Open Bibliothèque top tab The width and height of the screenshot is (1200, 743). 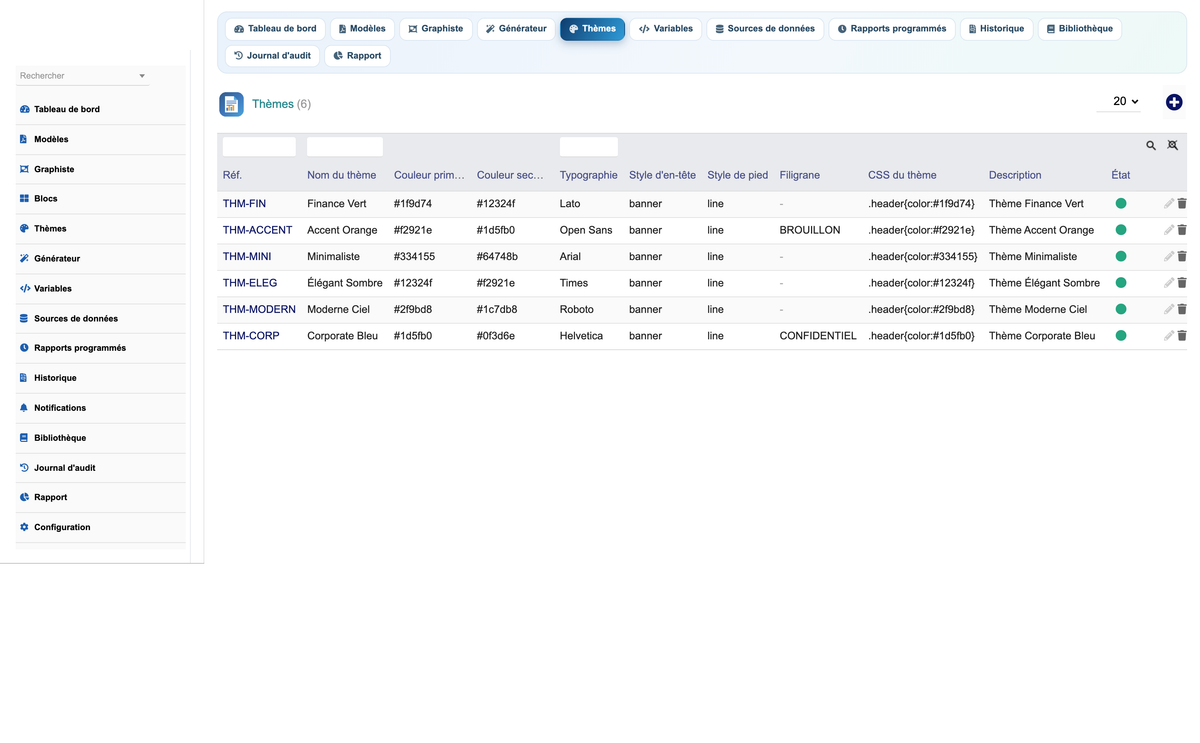[x=1080, y=29]
